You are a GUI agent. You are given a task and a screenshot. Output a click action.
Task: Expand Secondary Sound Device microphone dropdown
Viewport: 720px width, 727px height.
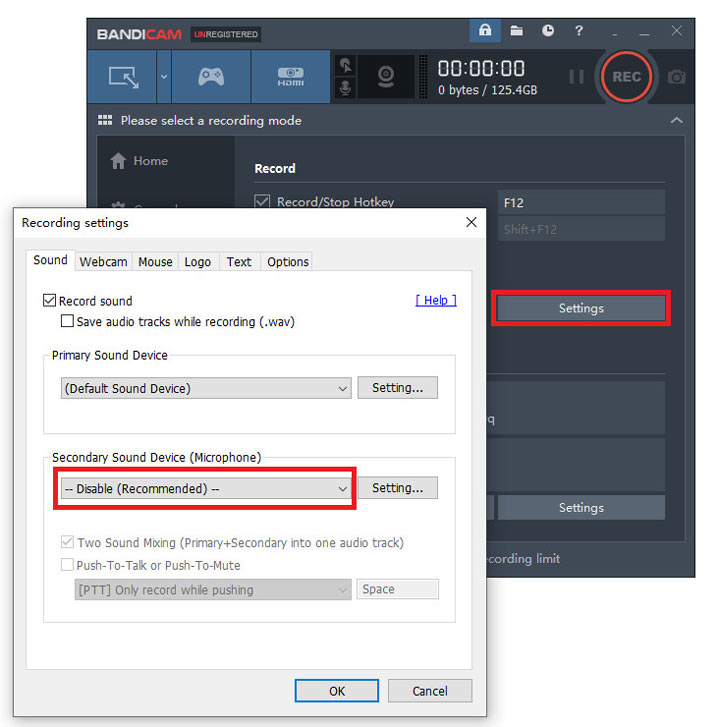tap(205, 489)
